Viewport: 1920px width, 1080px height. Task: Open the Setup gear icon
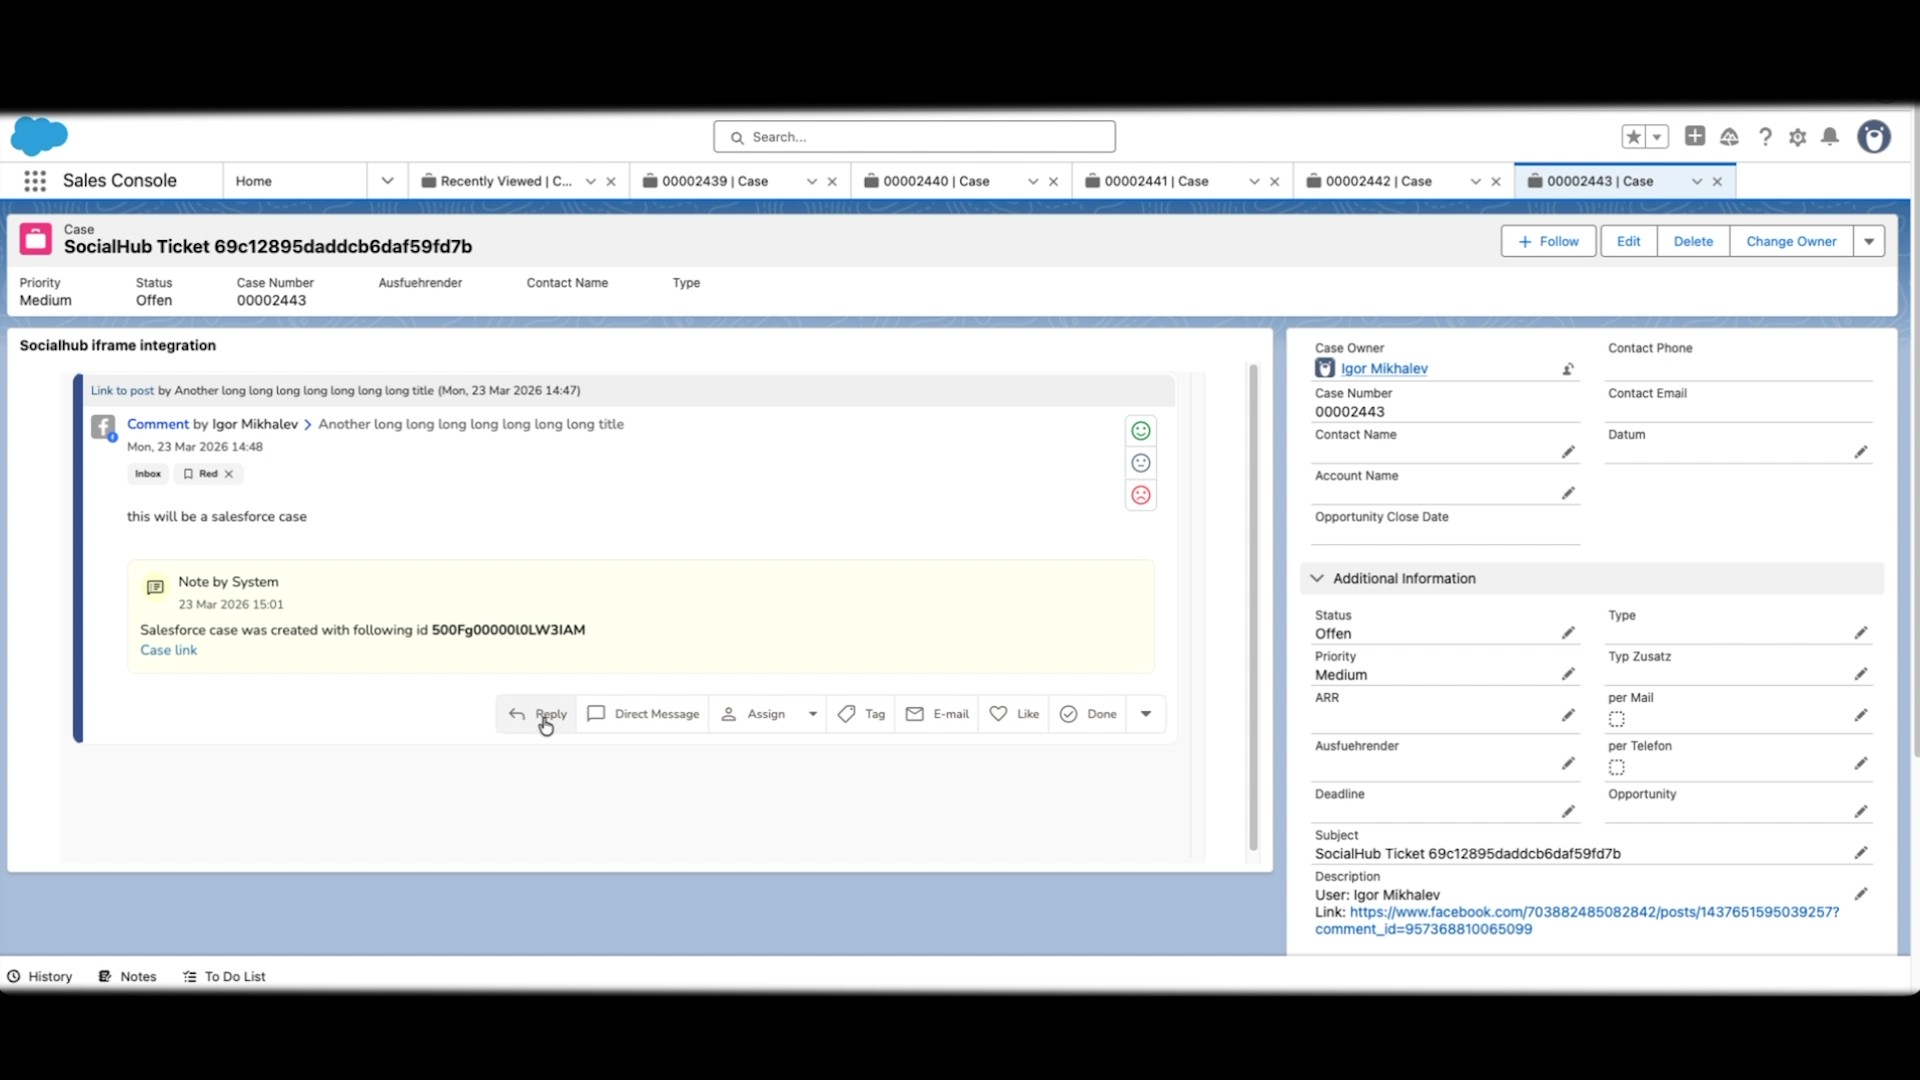coord(1798,137)
